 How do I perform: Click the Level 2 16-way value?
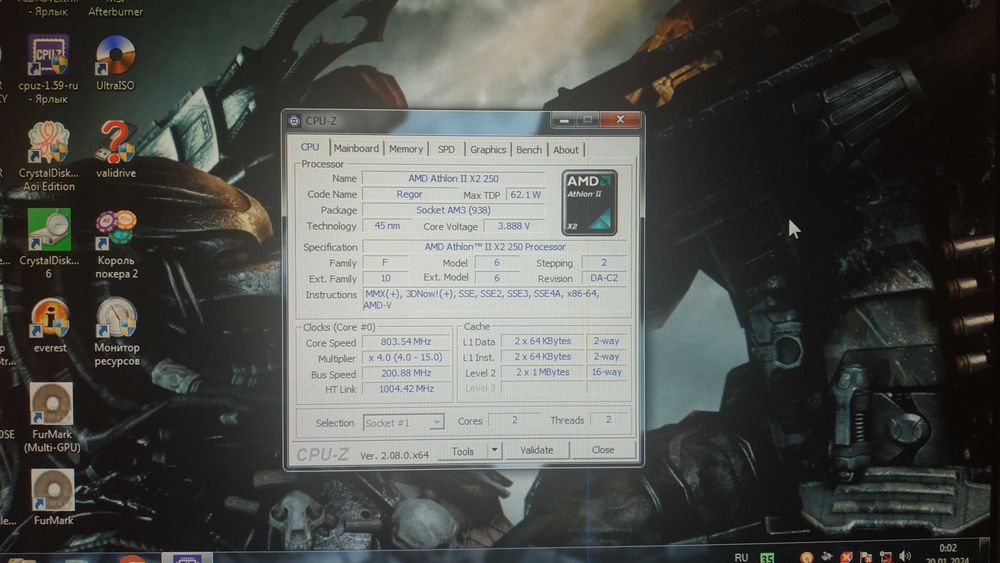pos(607,372)
